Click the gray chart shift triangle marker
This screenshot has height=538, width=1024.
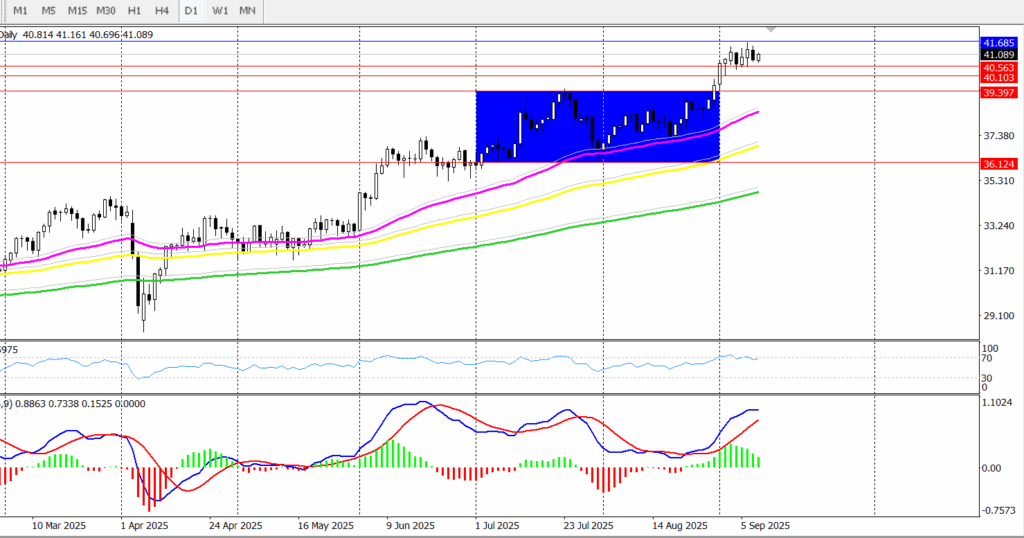tap(770, 28)
